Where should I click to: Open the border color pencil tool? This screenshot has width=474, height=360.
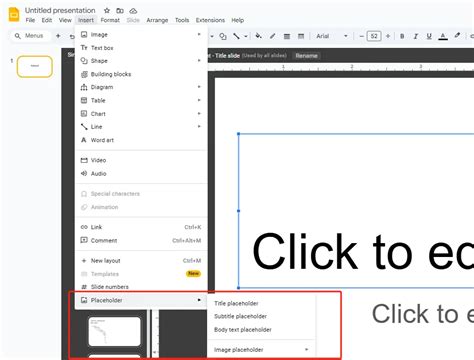coord(272,36)
